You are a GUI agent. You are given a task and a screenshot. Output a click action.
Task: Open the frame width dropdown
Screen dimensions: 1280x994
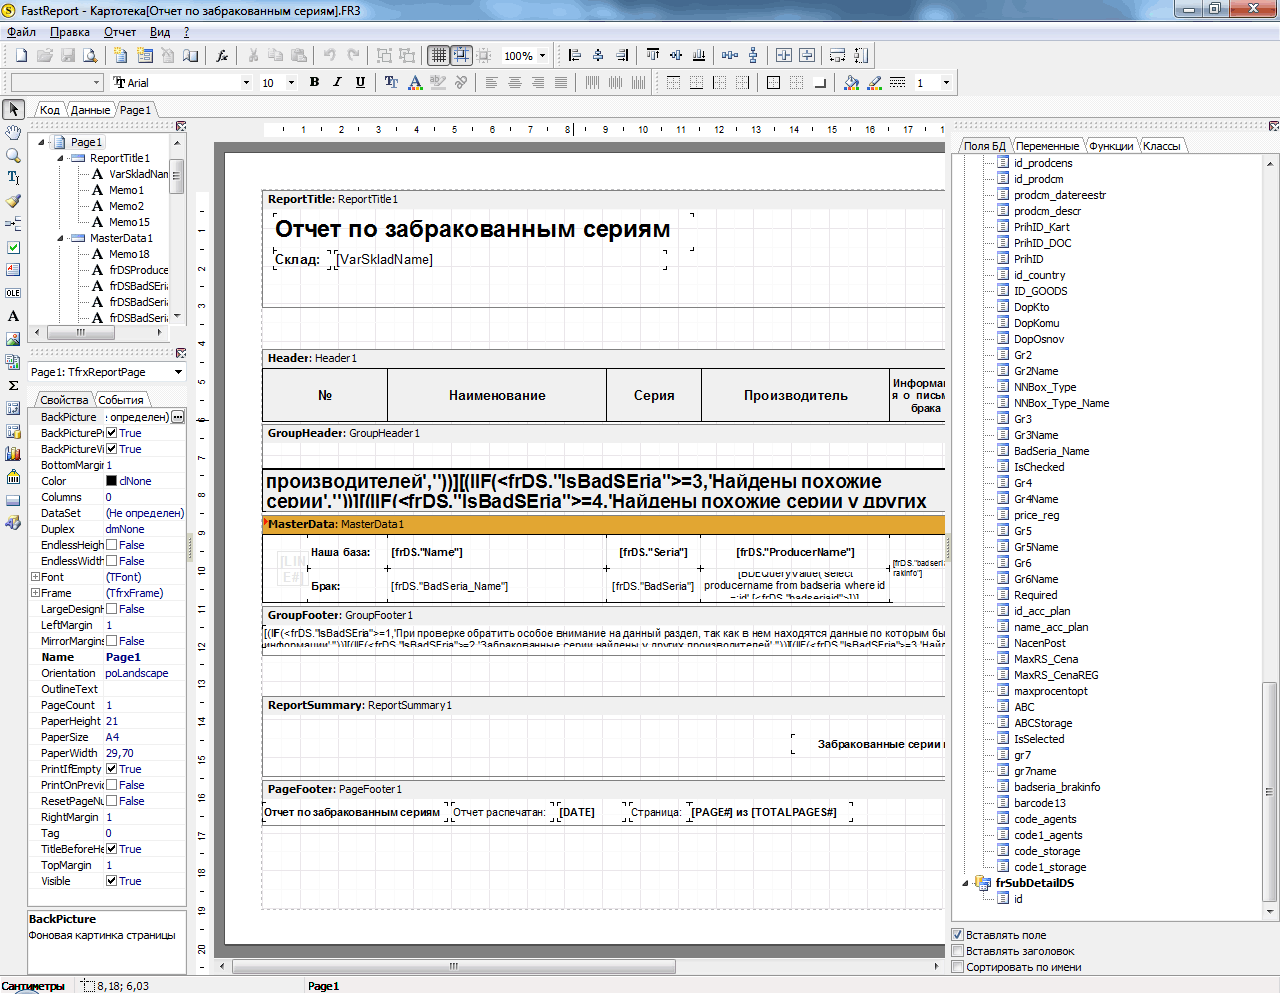click(945, 83)
